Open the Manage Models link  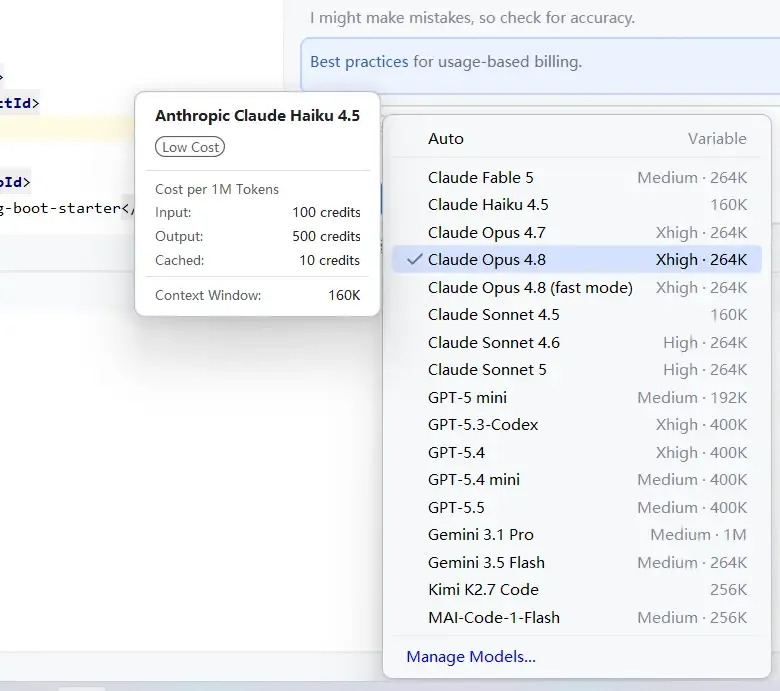(471, 657)
